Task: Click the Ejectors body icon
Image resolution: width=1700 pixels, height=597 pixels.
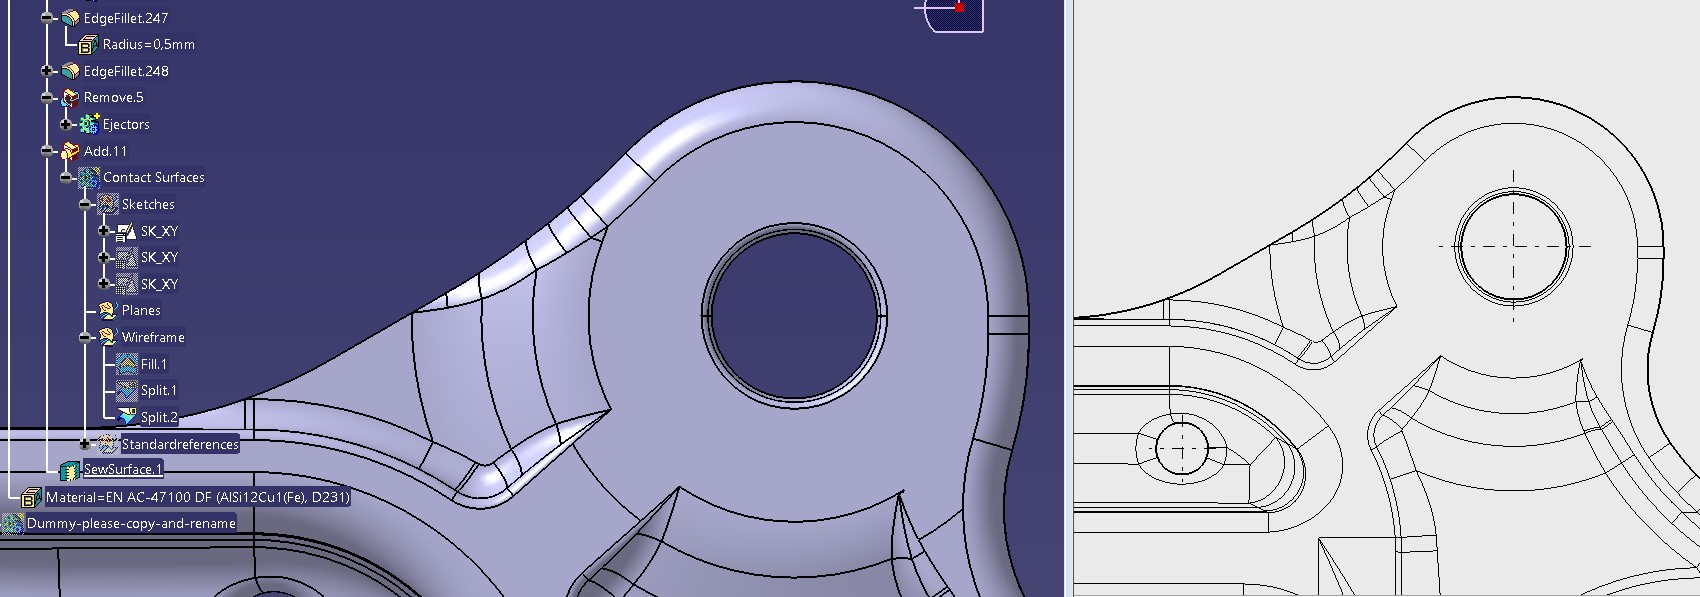Action: coord(89,124)
